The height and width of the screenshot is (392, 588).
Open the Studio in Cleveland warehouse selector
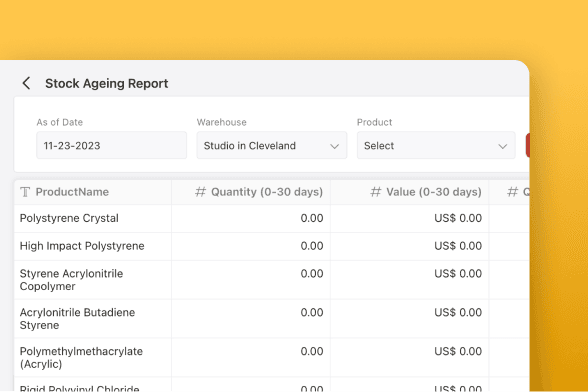tap(272, 145)
